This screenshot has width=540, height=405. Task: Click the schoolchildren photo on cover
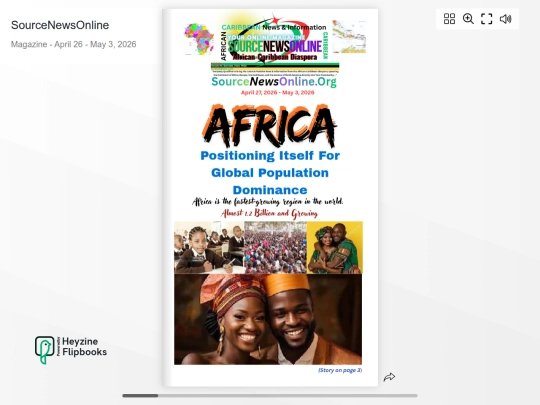[x=209, y=248]
